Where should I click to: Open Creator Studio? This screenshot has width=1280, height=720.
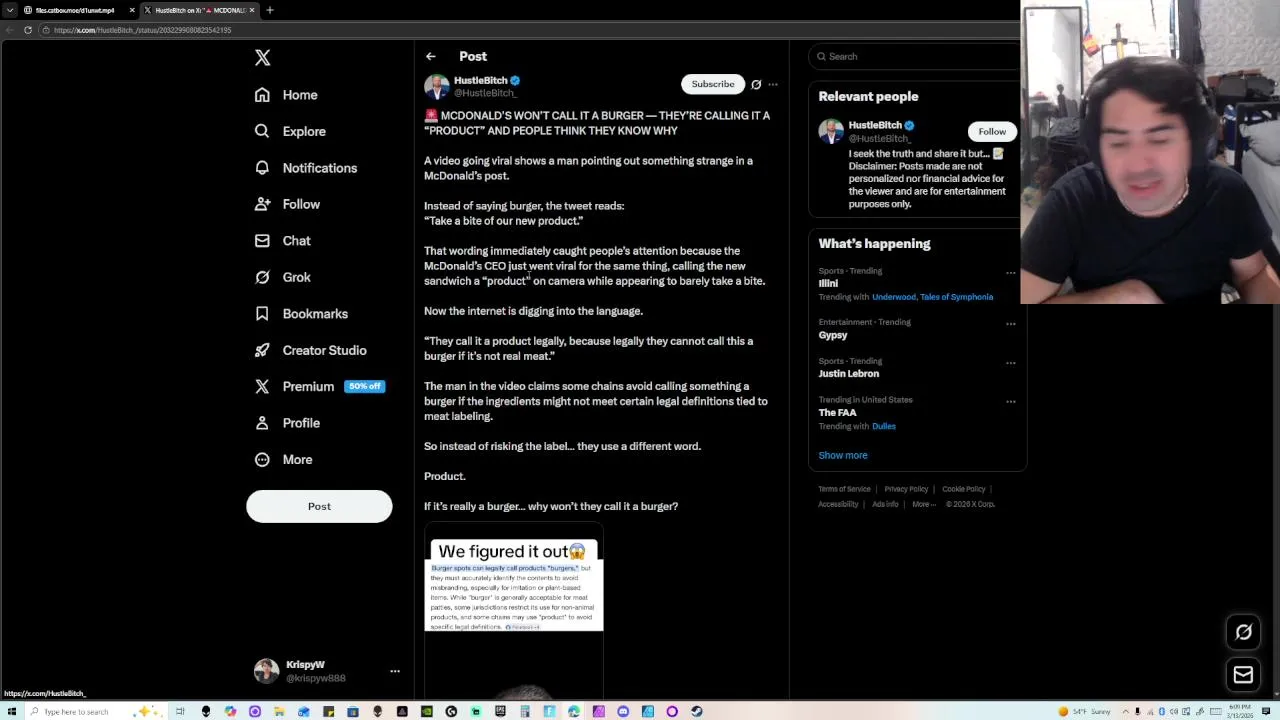point(310,350)
